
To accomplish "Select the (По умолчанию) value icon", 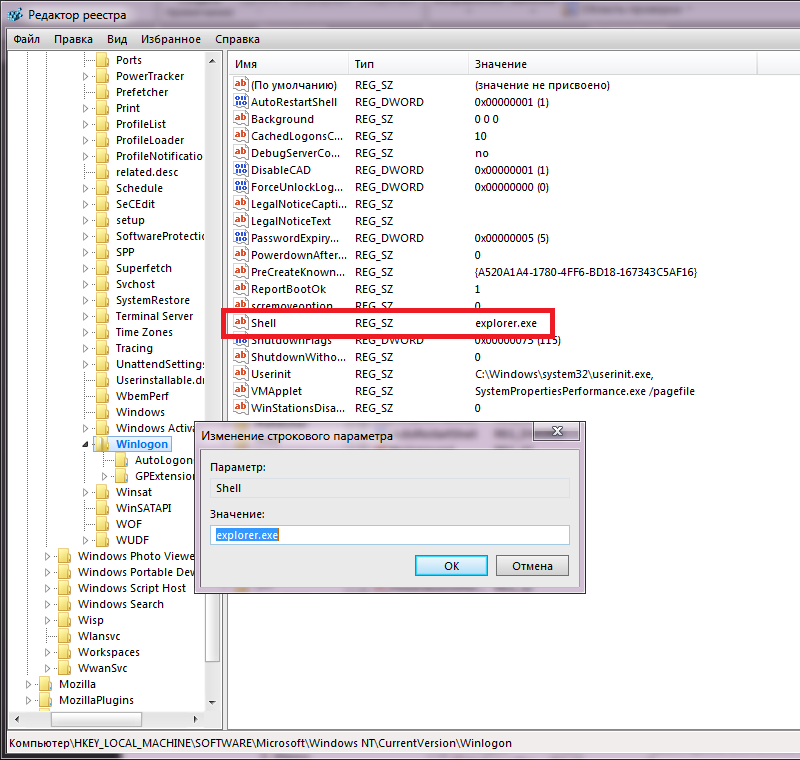I will [241, 84].
